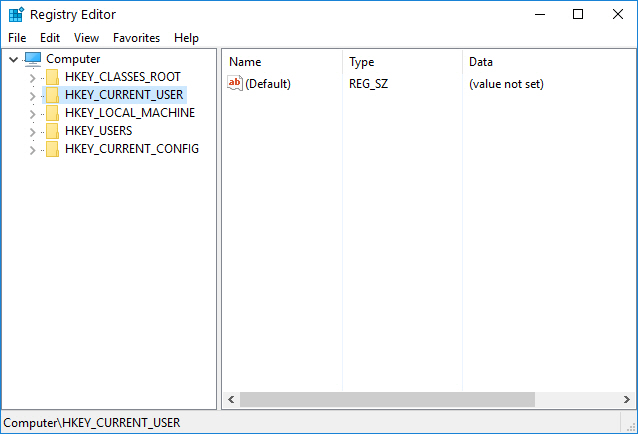Close the Registry Editor window

(x=618, y=15)
